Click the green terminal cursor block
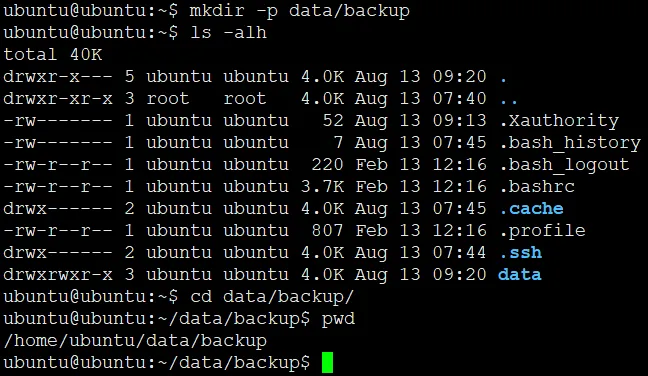This screenshot has width=648, height=376. point(327,362)
